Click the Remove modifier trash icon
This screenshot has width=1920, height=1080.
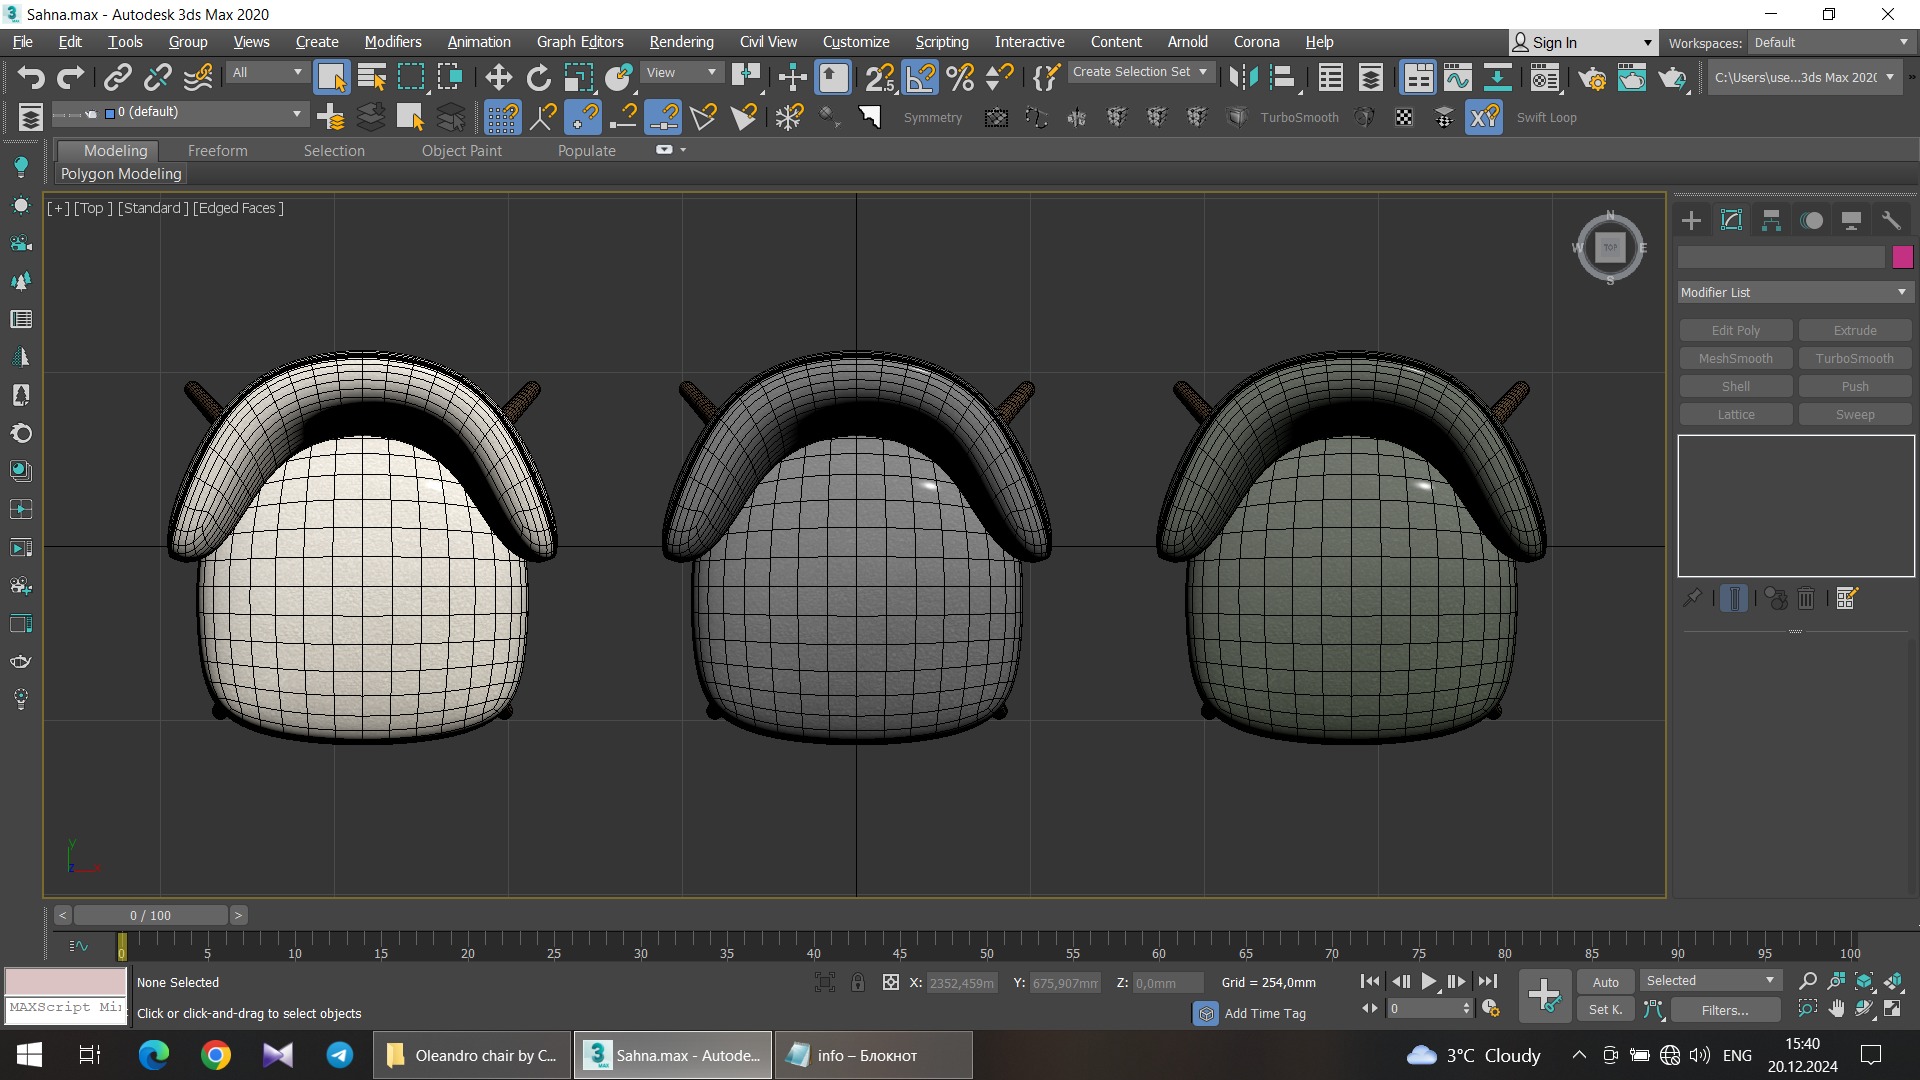click(1806, 598)
